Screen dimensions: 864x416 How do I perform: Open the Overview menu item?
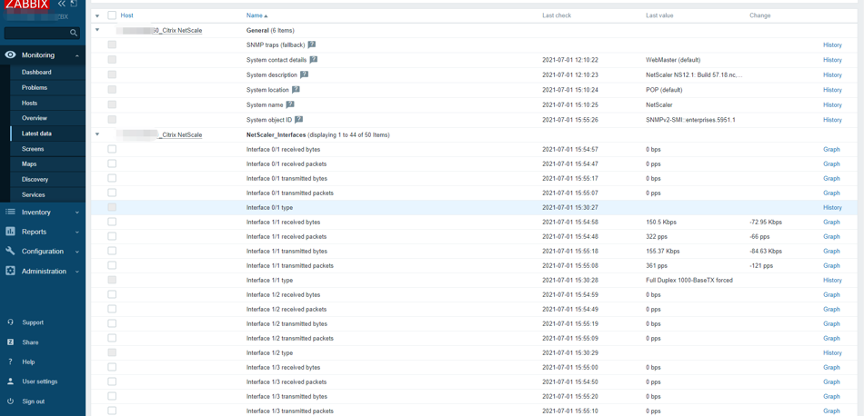pyautogui.click(x=34, y=118)
